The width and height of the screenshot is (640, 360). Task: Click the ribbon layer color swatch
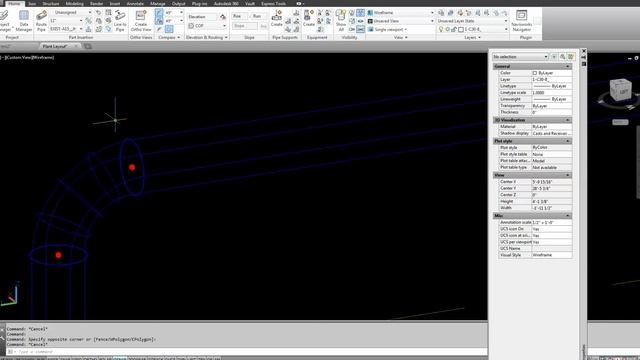(461, 29)
